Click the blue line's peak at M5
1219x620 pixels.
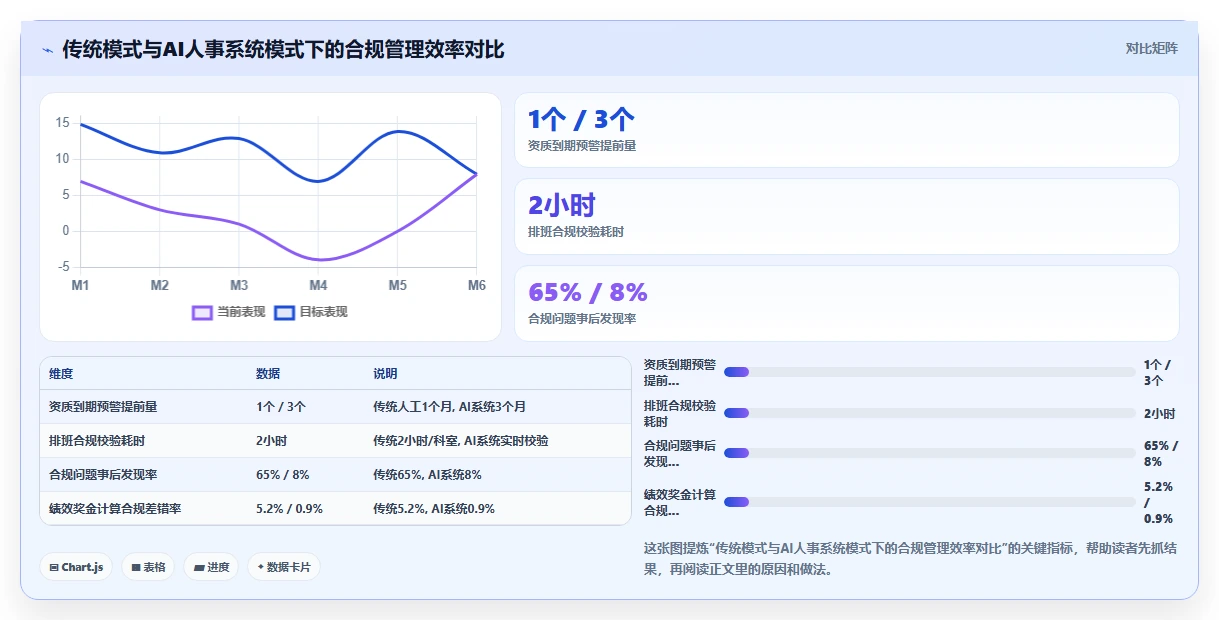click(398, 131)
